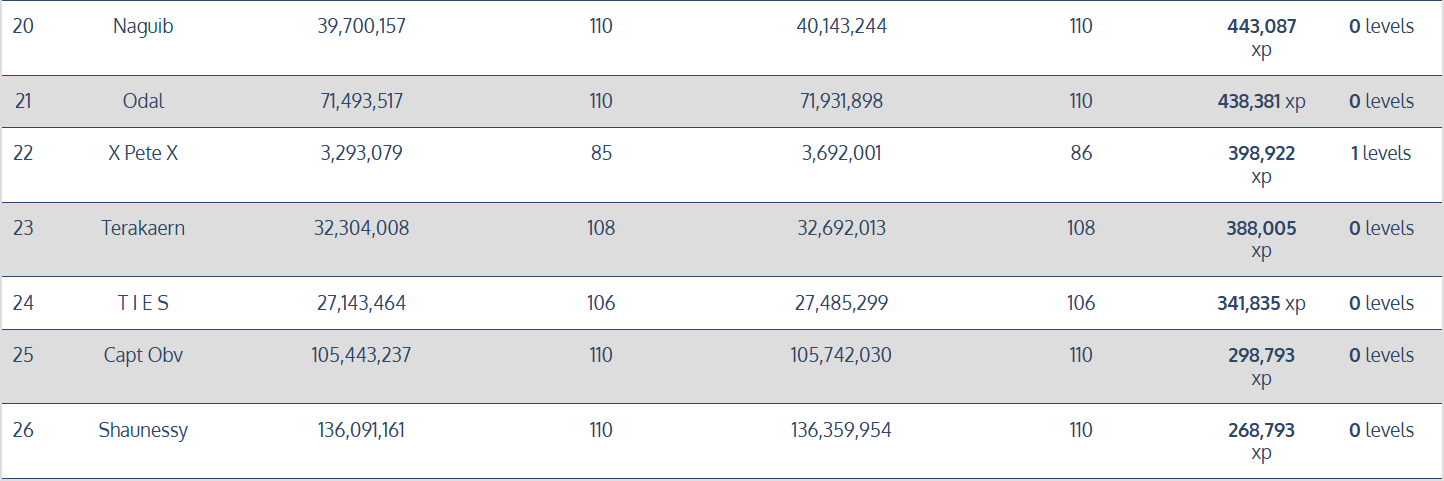Click the start level 85 cell
This screenshot has width=1444, height=481.
(x=601, y=153)
